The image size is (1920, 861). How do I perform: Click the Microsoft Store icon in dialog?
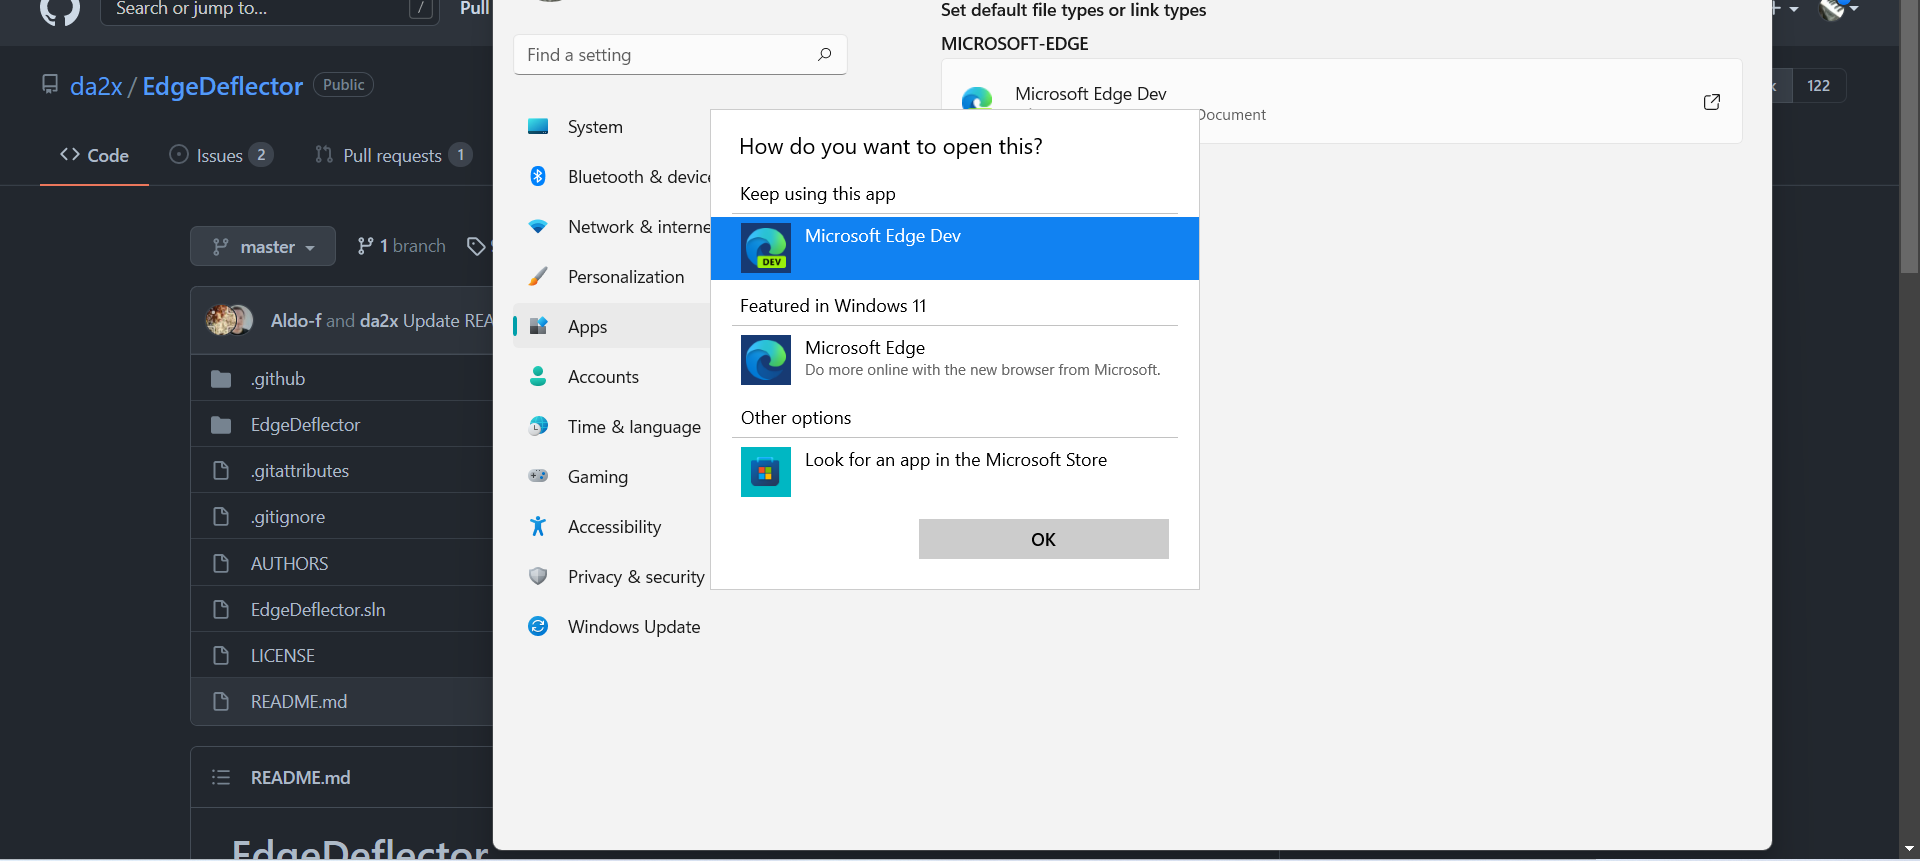(x=766, y=472)
